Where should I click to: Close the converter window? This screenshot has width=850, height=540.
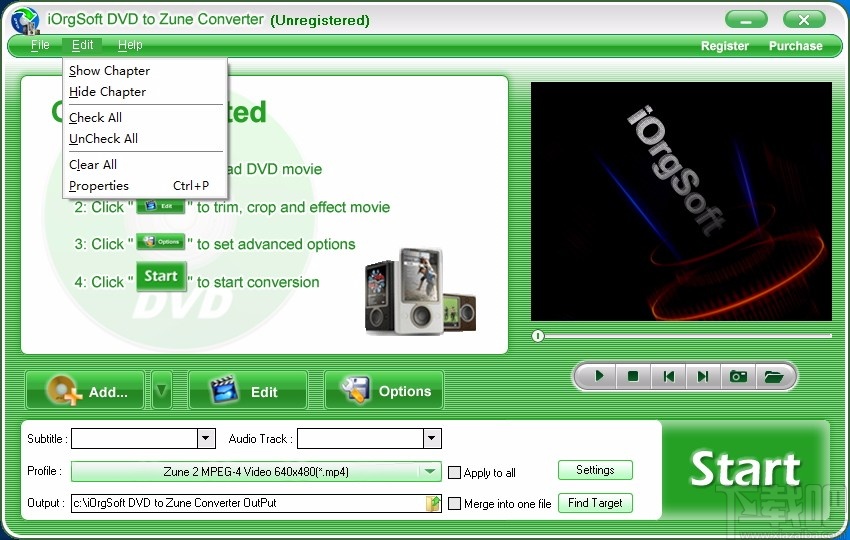pyautogui.click(x=804, y=20)
